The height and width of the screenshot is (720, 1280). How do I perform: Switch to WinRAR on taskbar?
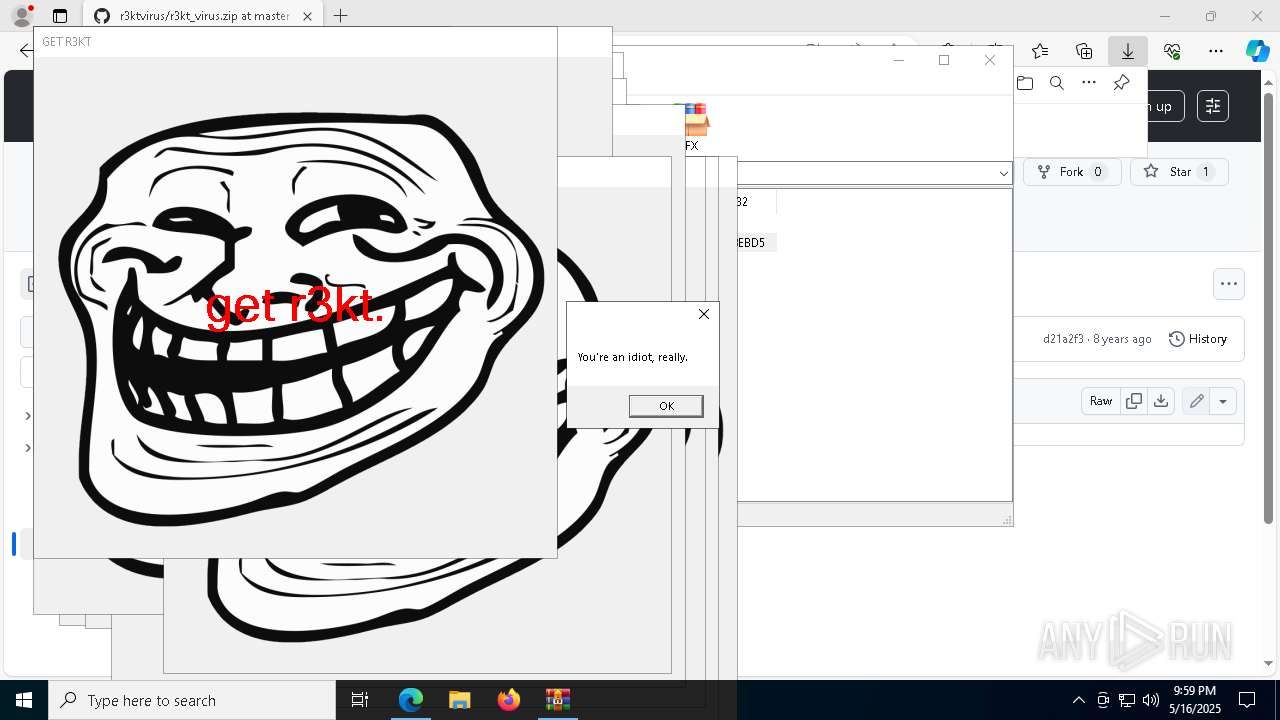557,700
